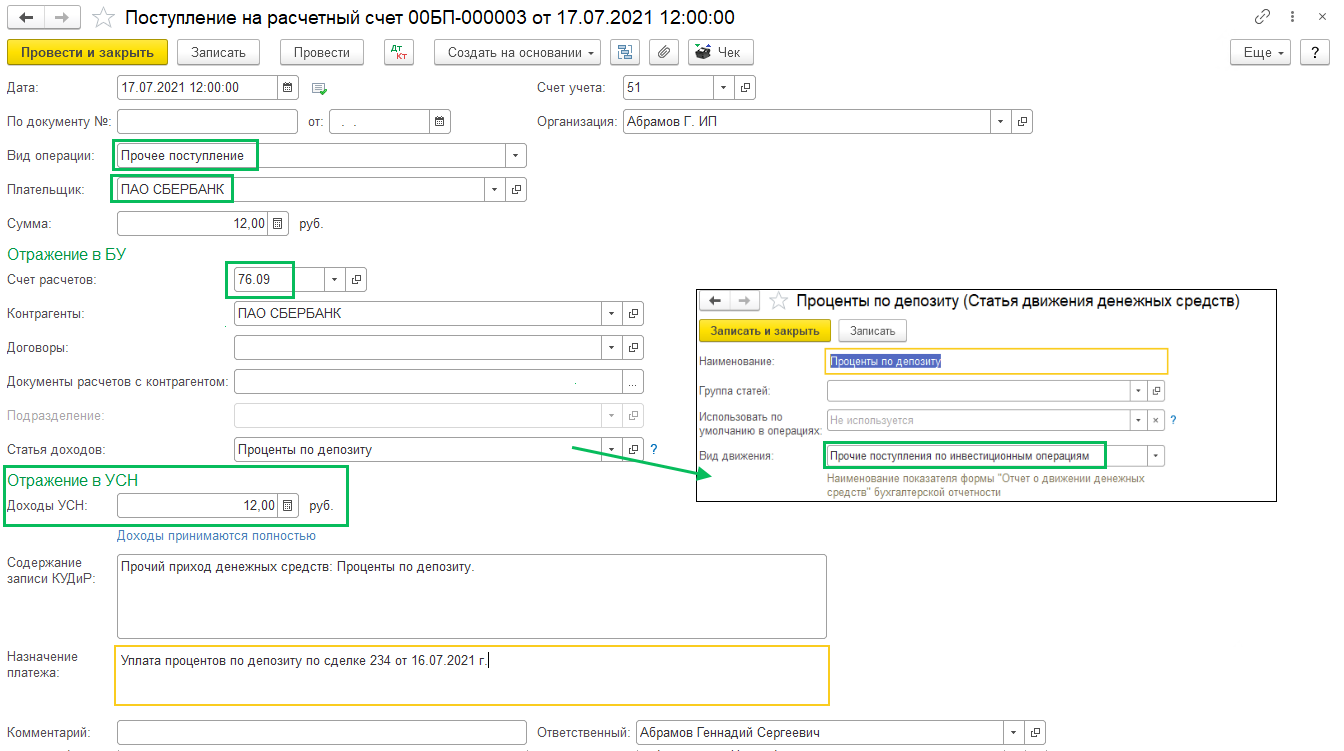The width and height of the screenshot is (1344, 751).
Task: Open calculator for Доходы УСН field
Action: click(287, 506)
